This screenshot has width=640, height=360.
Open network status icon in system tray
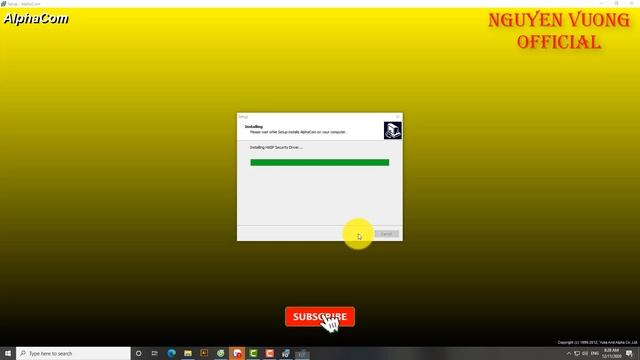point(577,353)
